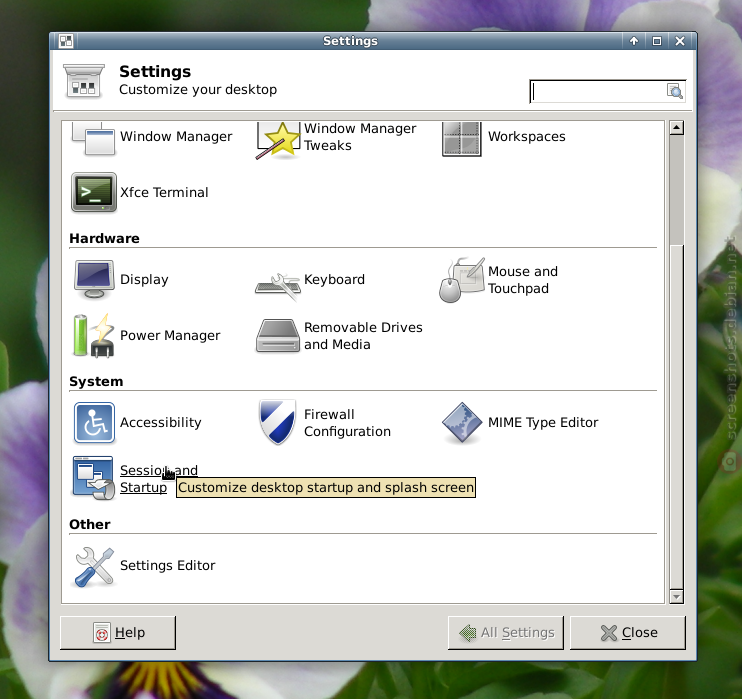
Task: Launch Xfce Terminal icon
Action: tap(94, 192)
